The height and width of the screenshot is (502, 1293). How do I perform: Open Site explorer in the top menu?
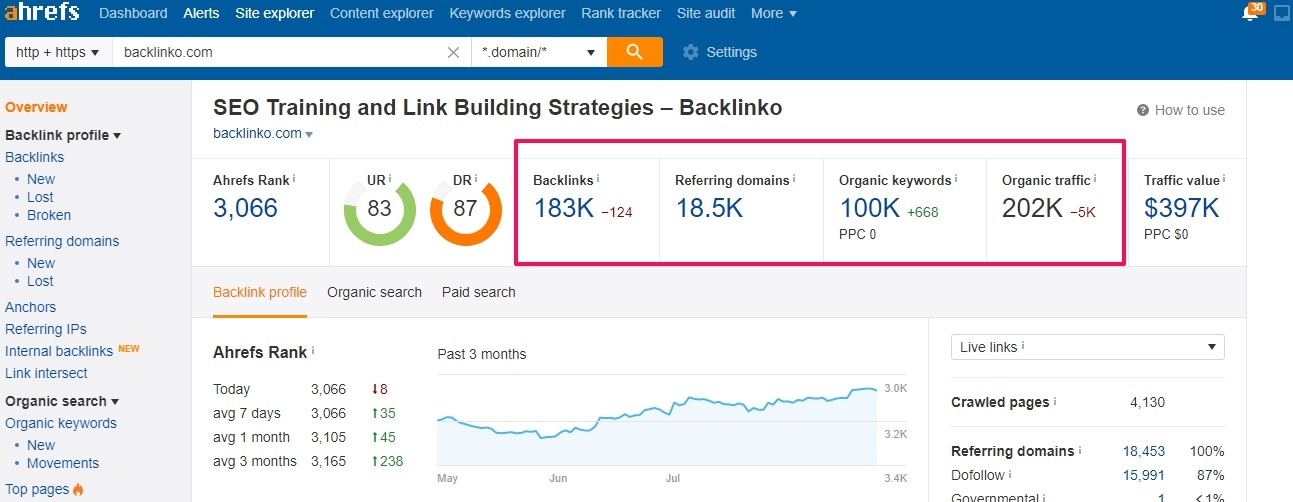[x=274, y=13]
